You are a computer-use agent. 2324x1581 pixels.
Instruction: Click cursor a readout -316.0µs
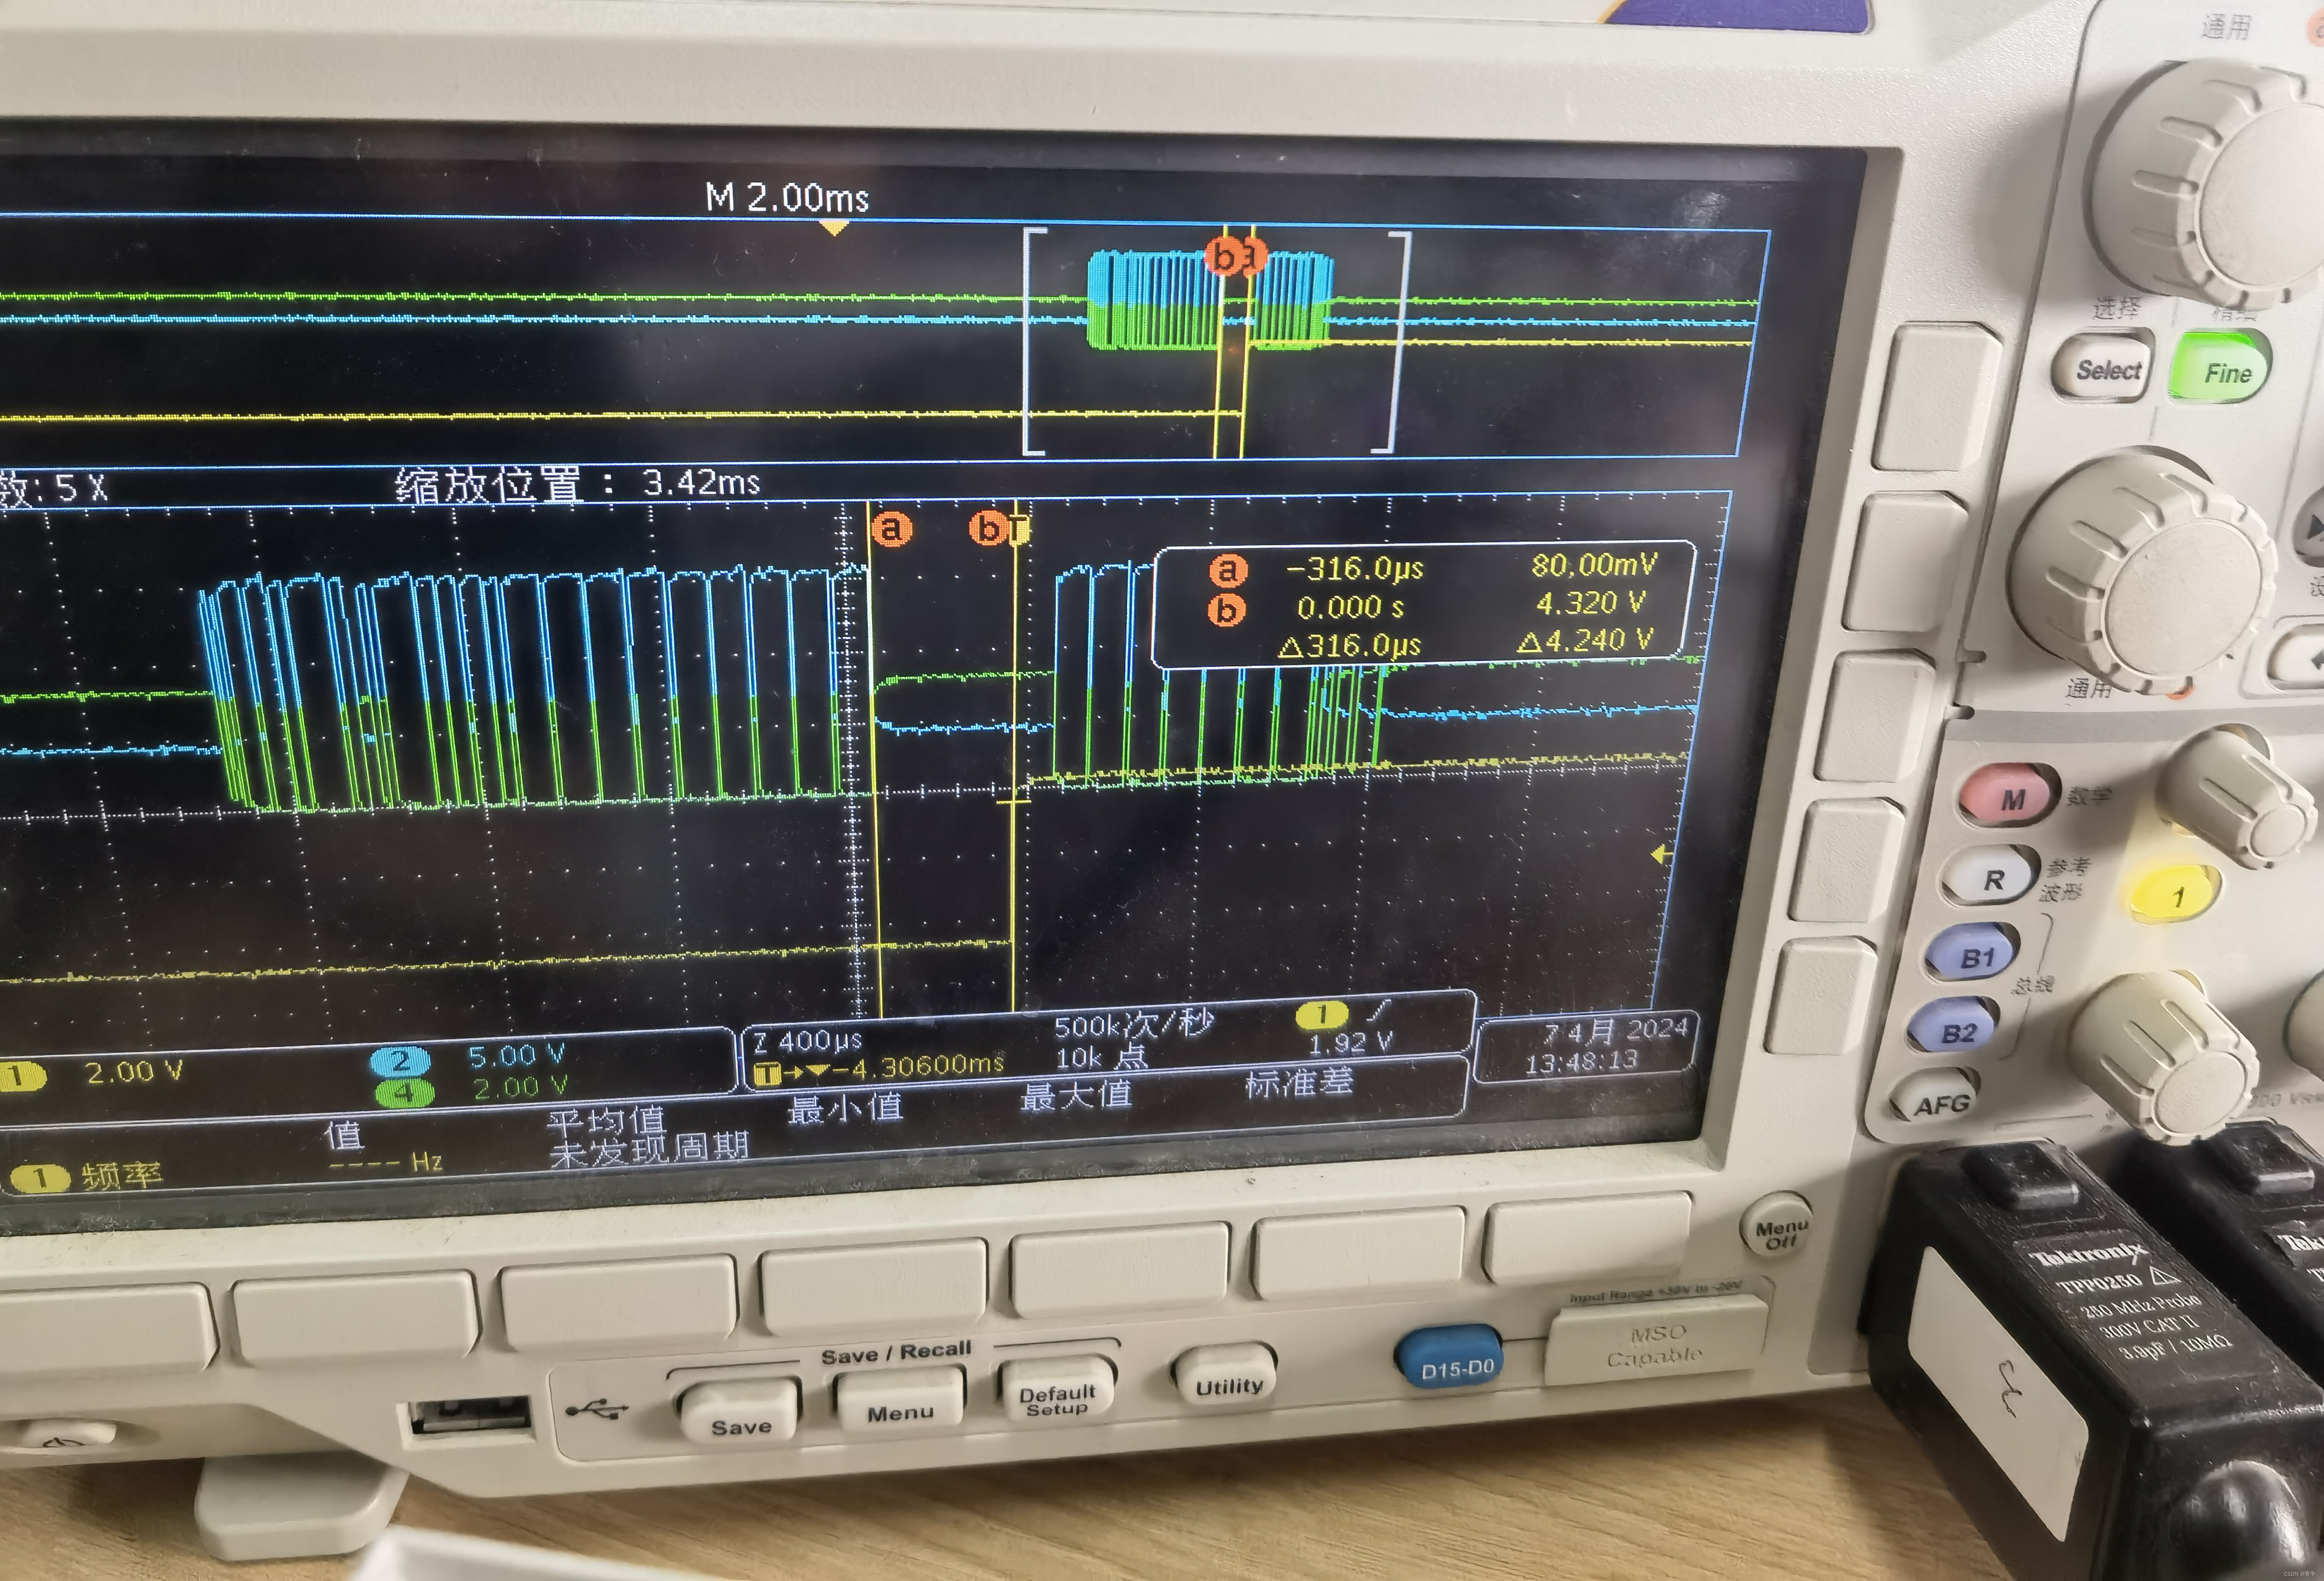(1354, 569)
